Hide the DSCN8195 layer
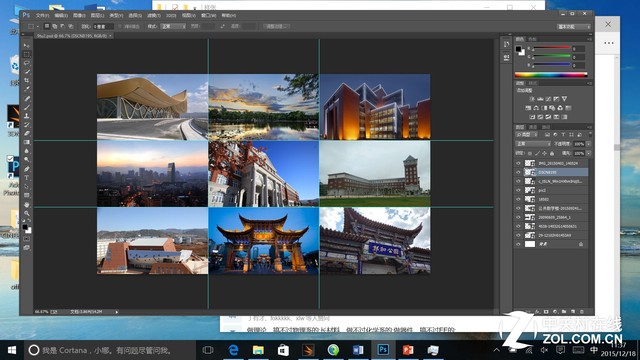Screen dimensions: 640x360 [518, 172]
